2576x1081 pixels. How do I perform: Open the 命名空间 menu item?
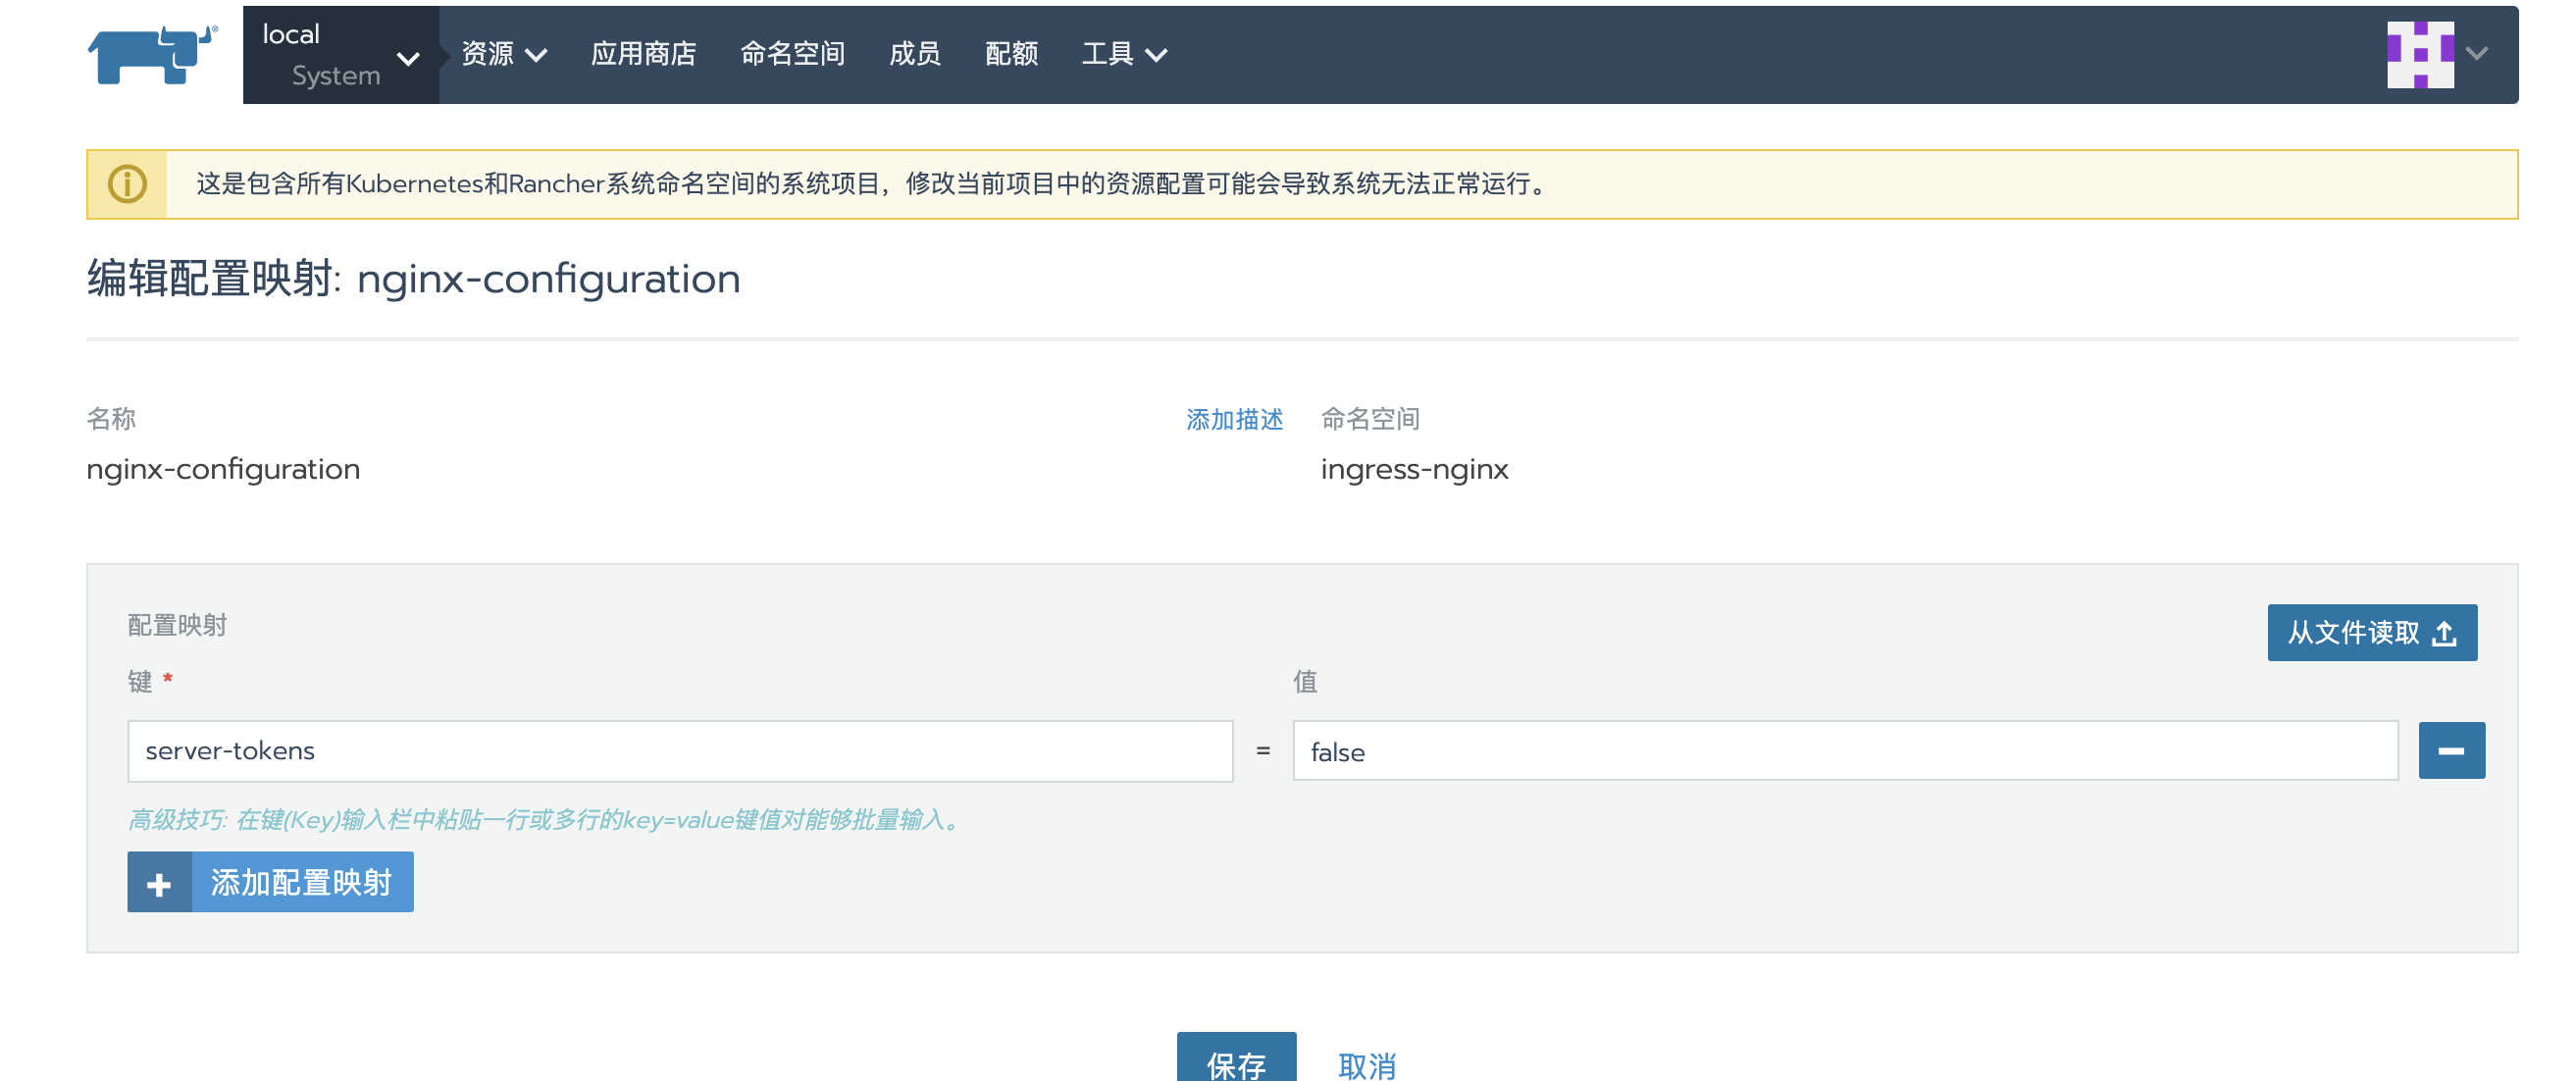point(792,54)
